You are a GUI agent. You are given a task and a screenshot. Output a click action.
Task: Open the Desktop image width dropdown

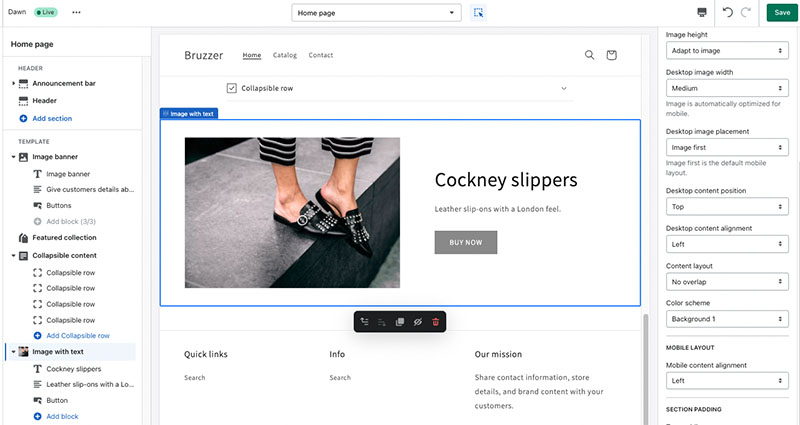tap(727, 88)
